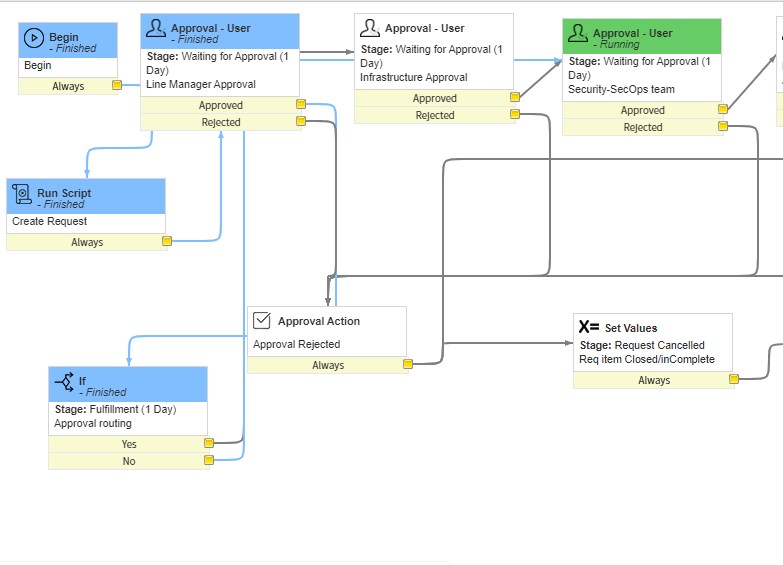Click the Always condition under Begin
783x565 pixels.
click(68, 86)
